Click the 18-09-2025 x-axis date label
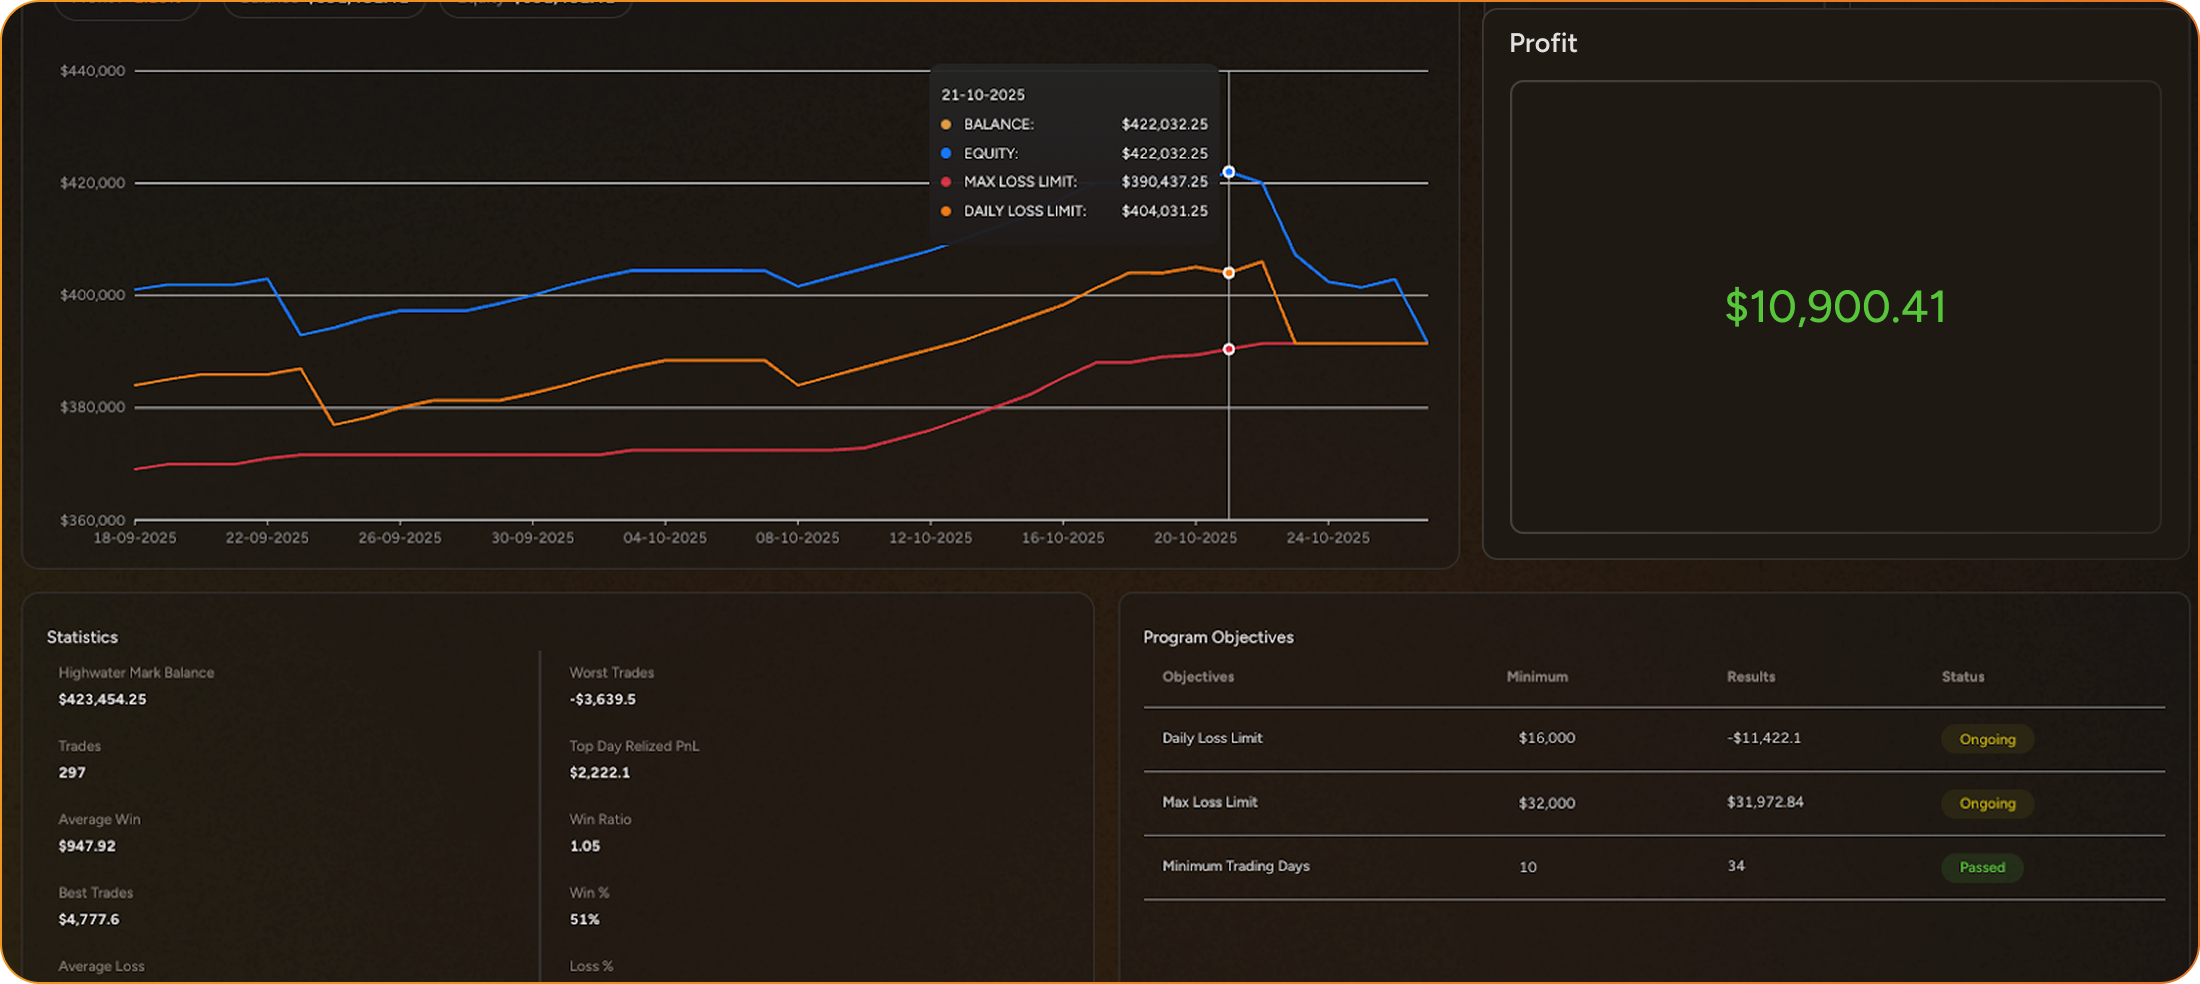 [x=135, y=538]
